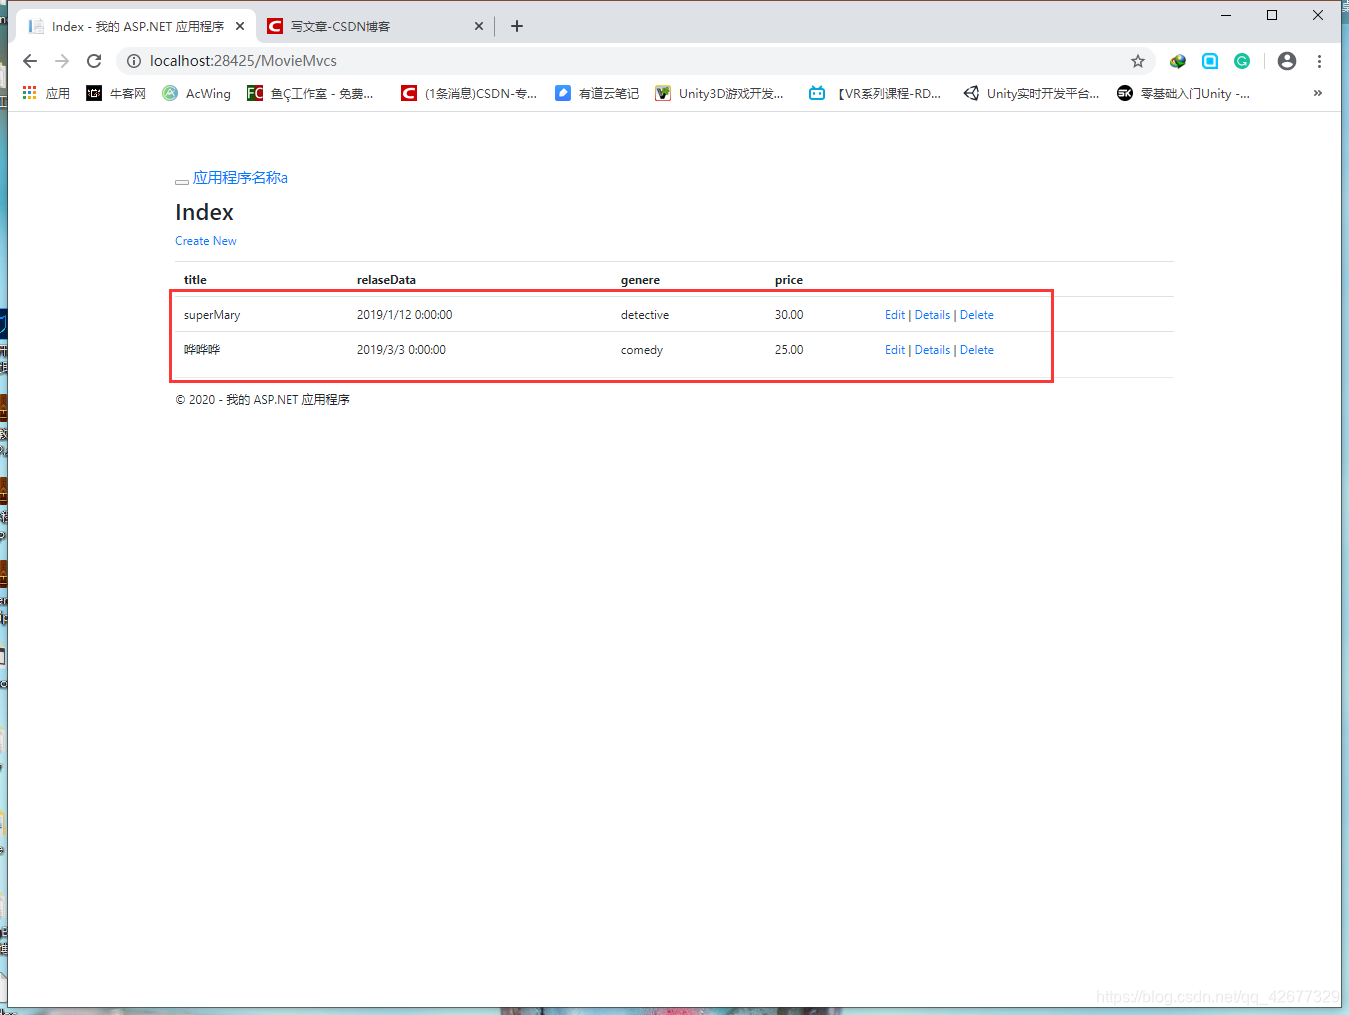1349x1015 pixels.
Task: Click the relaseData column header
Action: tap(386, 280)
